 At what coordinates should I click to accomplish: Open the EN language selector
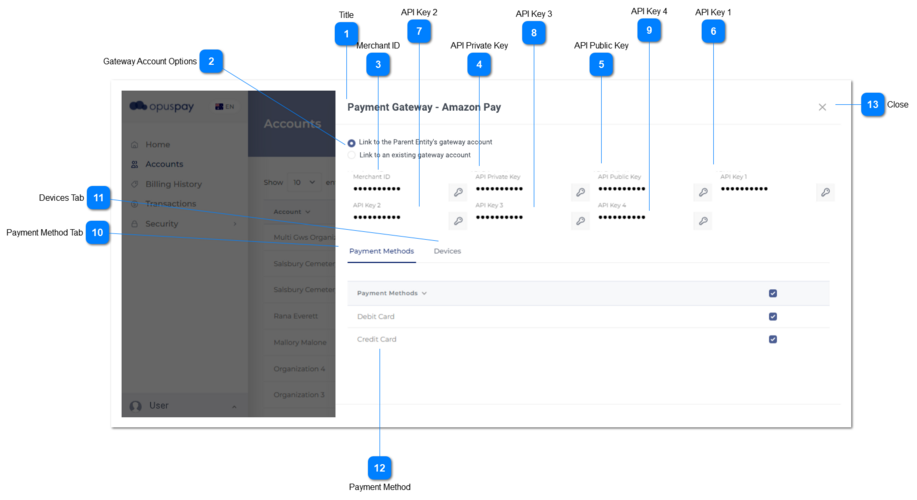click(x=224, y=106)
